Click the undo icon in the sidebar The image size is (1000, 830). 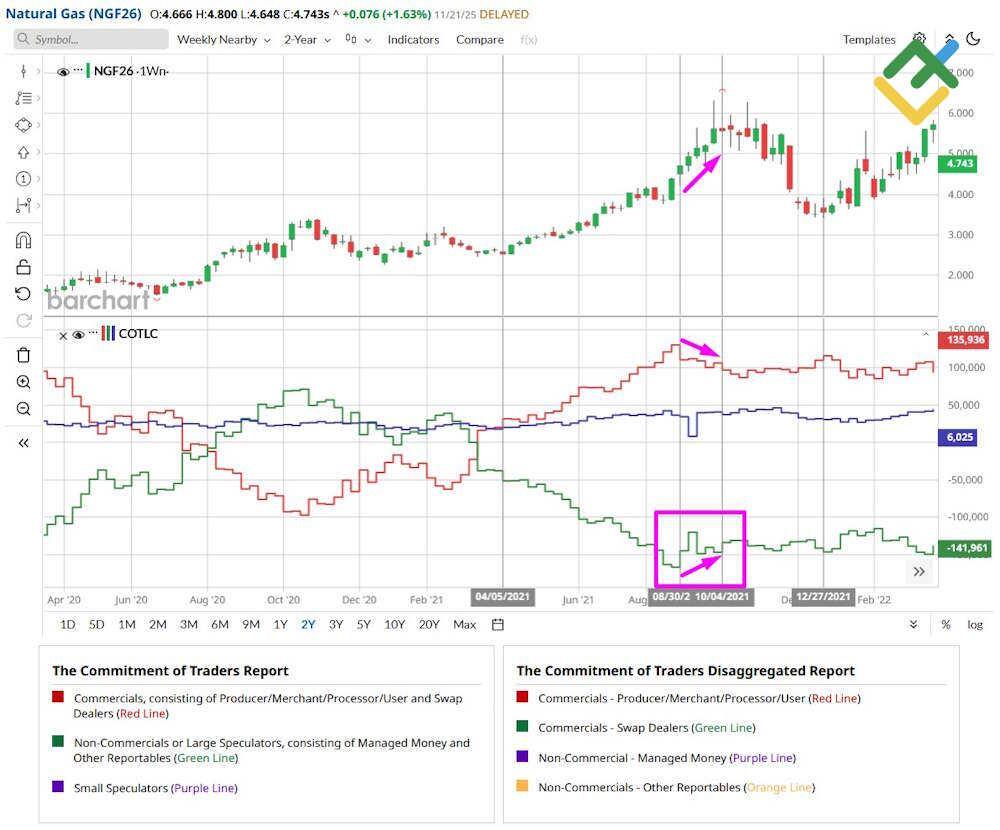pyautogui.click(x=22, y=293)
